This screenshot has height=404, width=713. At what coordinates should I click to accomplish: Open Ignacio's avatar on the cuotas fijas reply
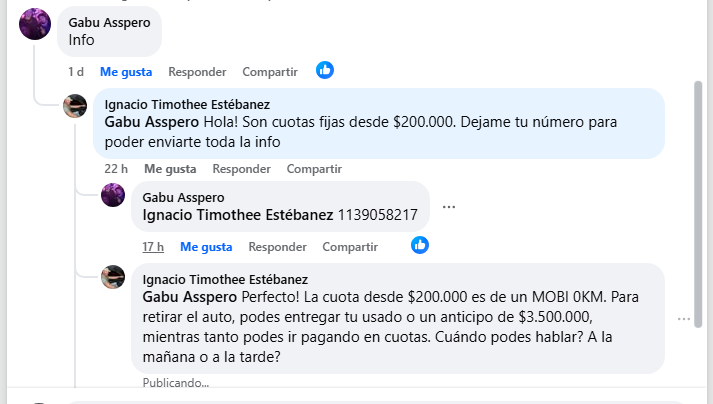tap(75, 106)
